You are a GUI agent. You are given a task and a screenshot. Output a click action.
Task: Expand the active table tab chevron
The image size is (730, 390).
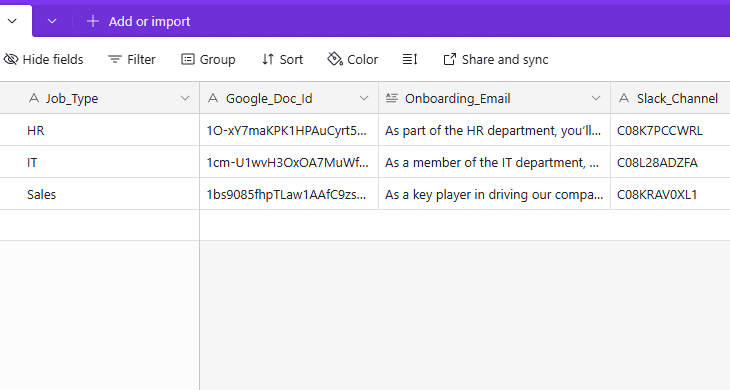tap(12, 21)
